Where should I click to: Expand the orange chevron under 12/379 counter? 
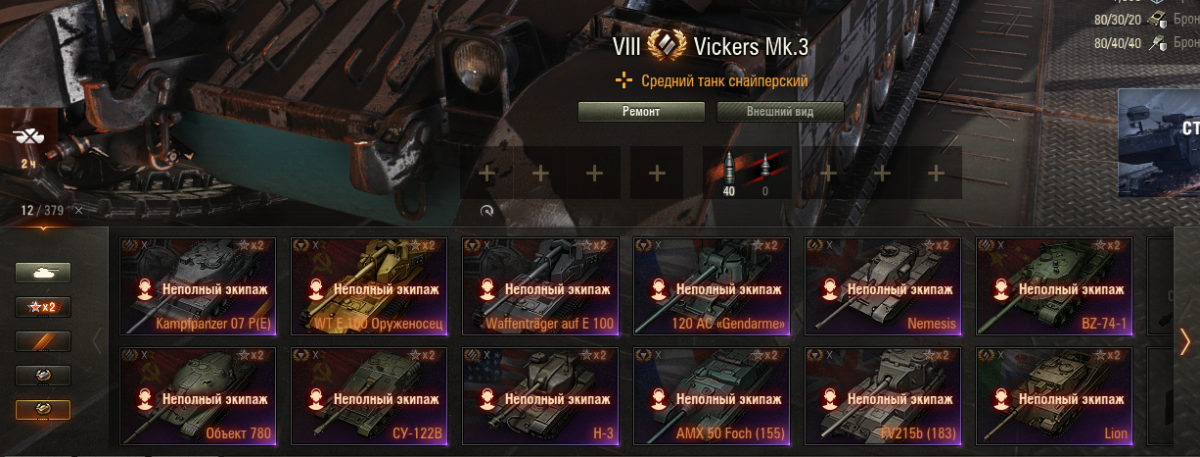[x=42, y=226]
